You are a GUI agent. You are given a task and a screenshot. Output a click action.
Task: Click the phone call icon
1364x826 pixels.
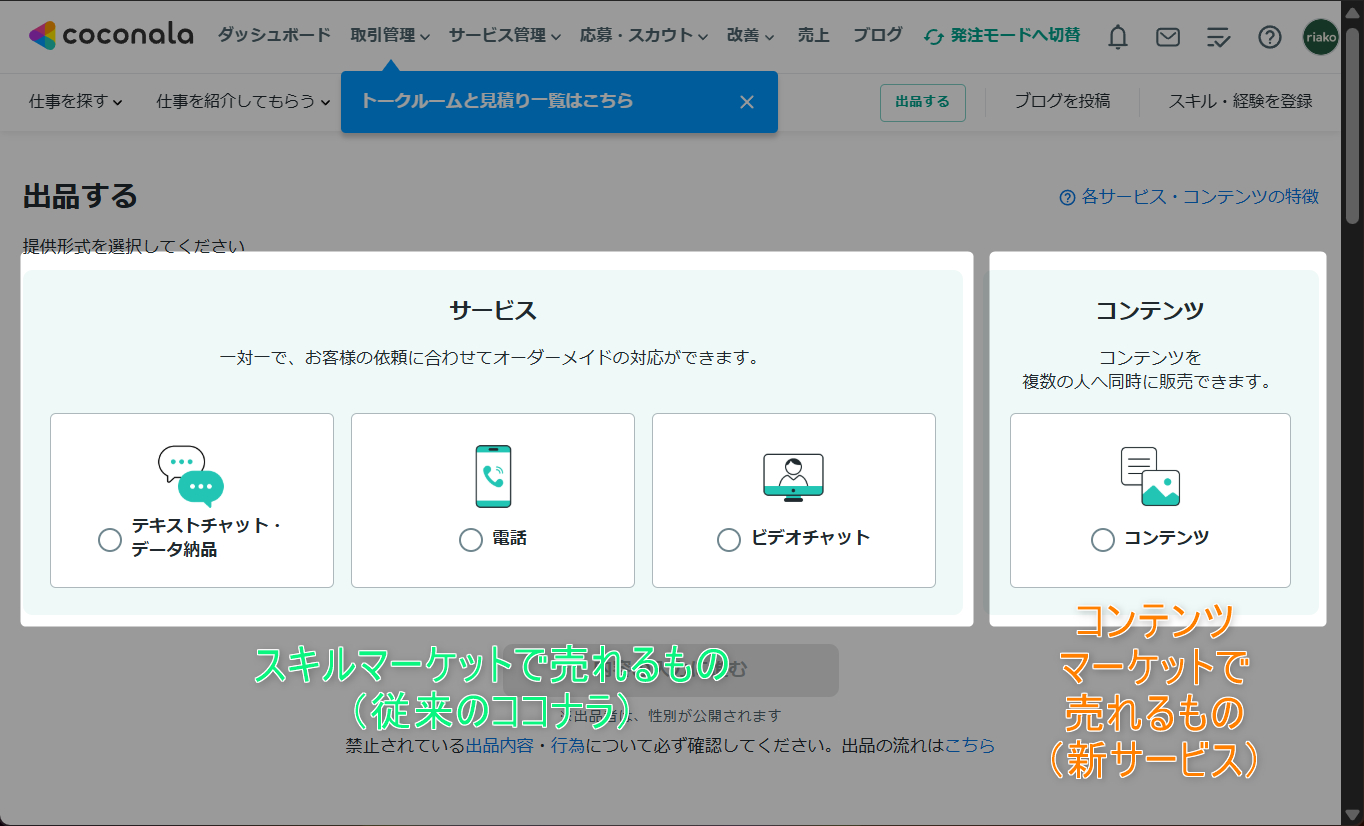[493, 476]
